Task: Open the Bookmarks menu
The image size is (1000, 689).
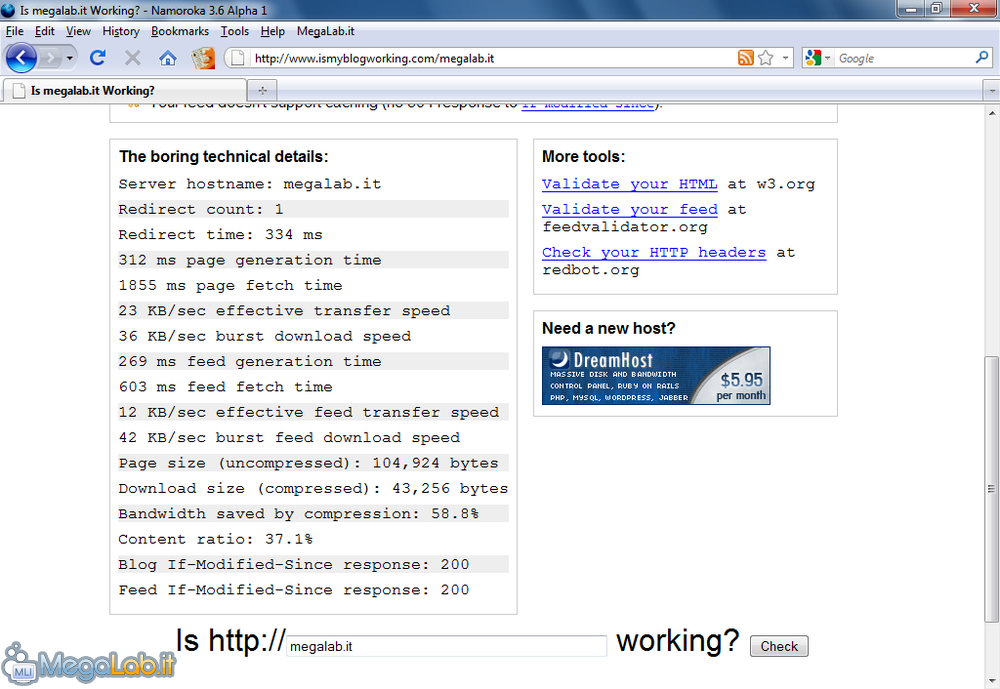Action: [180, 31]
